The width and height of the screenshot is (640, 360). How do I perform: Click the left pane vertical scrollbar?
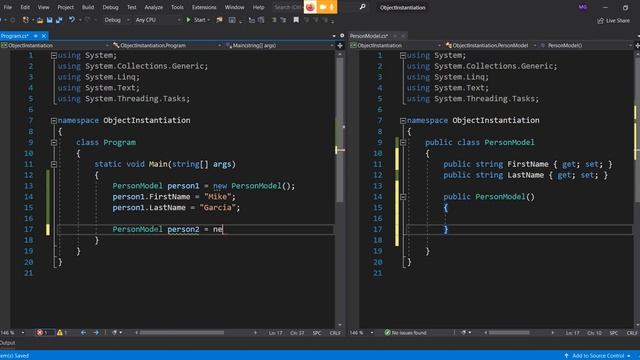point(340,131)
